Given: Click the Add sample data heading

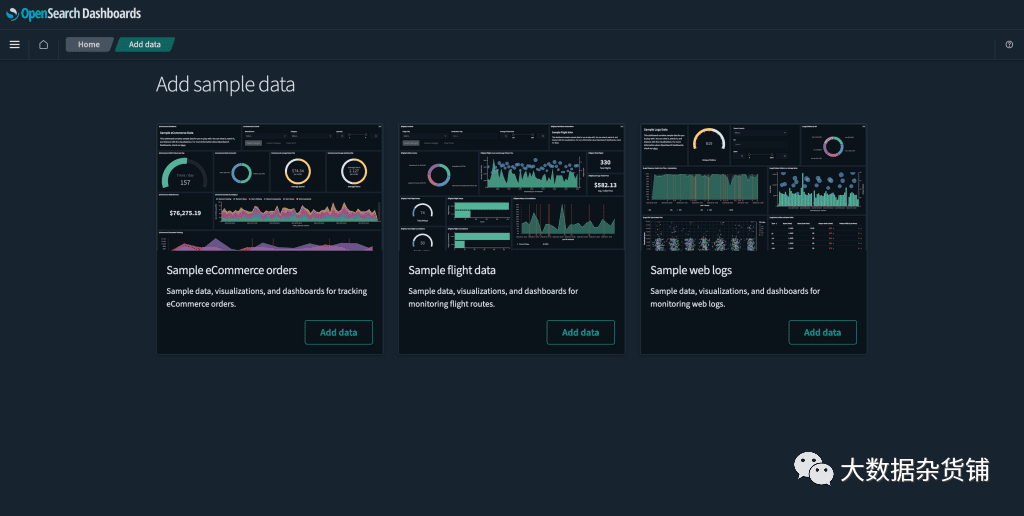Looking at the screenshot, I should click(225, 84).
